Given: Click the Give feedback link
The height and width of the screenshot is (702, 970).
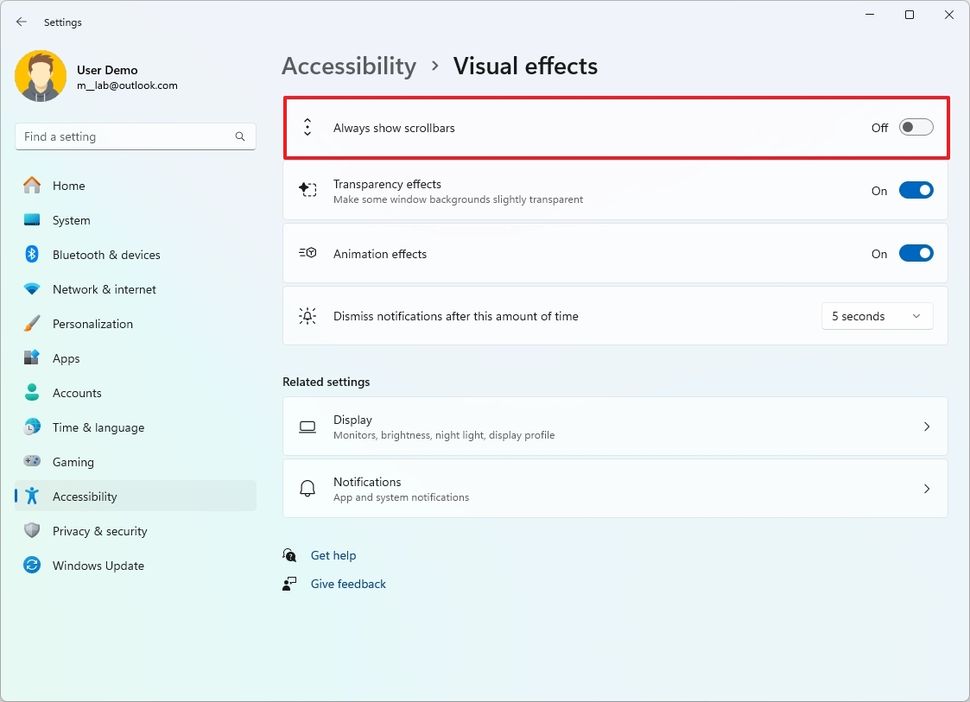Looking at the screenshot, I should tap(348, 583).
